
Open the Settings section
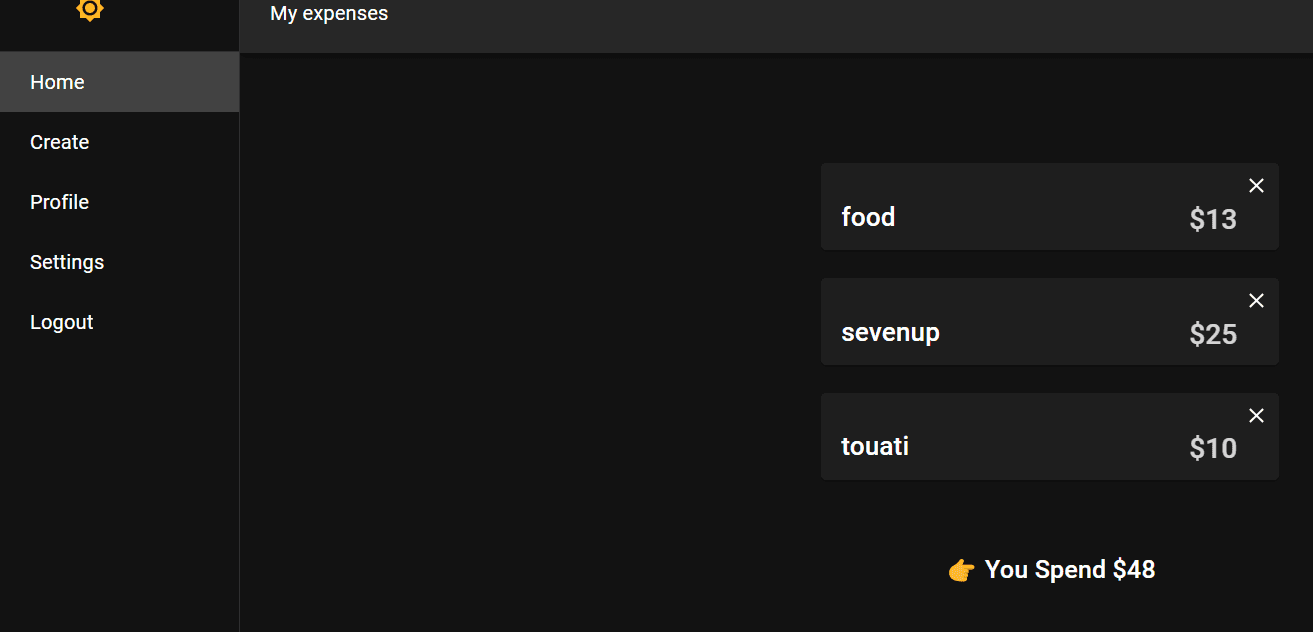pyautogui.click(x=67, y=262)
